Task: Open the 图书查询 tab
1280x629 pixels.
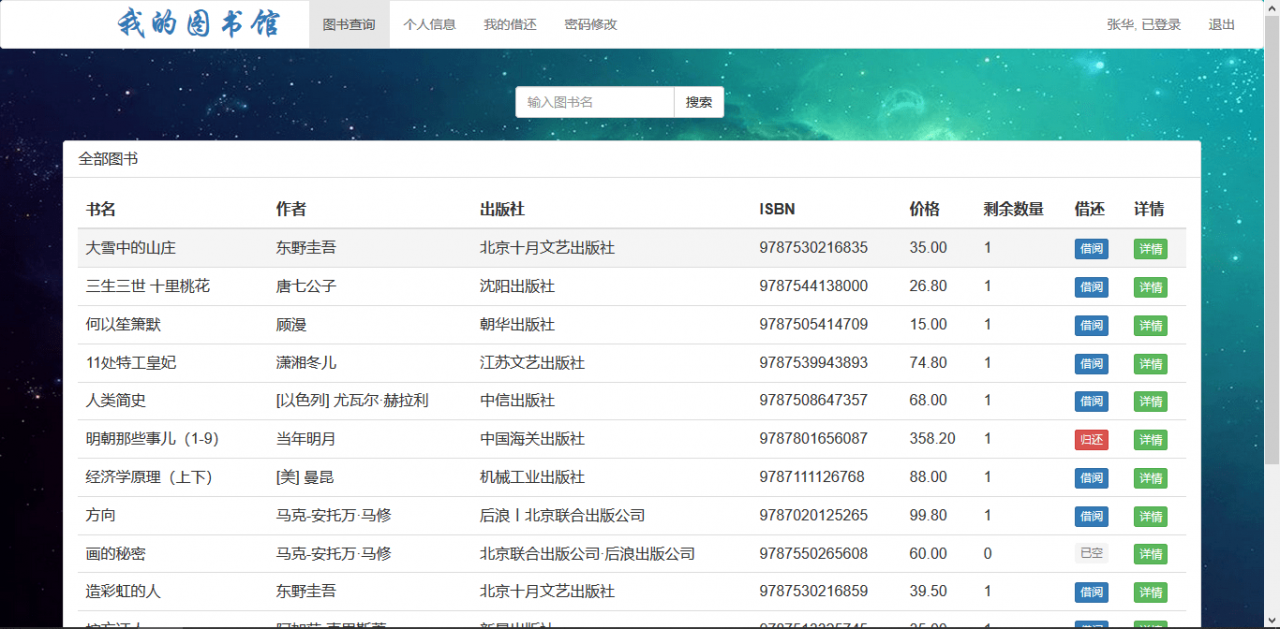Action: (349, 24)
